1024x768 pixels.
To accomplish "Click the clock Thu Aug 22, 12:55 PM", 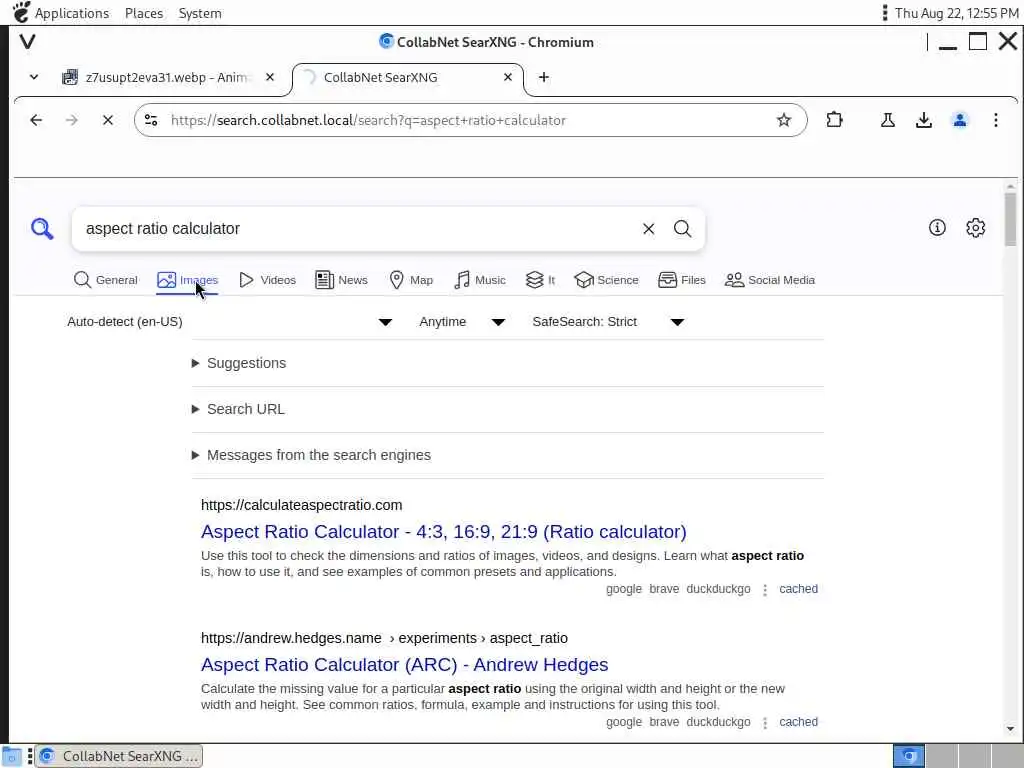I will tap(956, 13).
